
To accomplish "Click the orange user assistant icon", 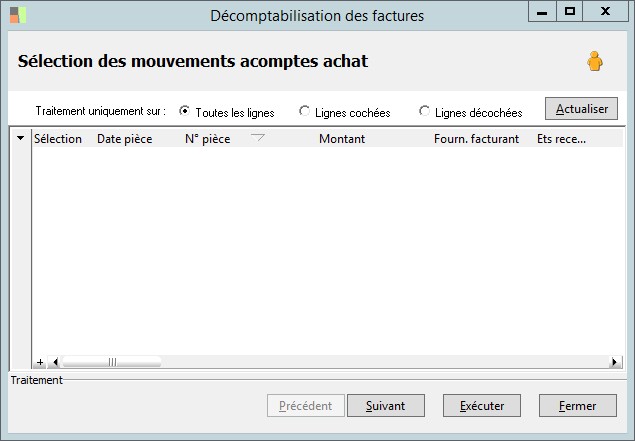I will pos(595,62).
